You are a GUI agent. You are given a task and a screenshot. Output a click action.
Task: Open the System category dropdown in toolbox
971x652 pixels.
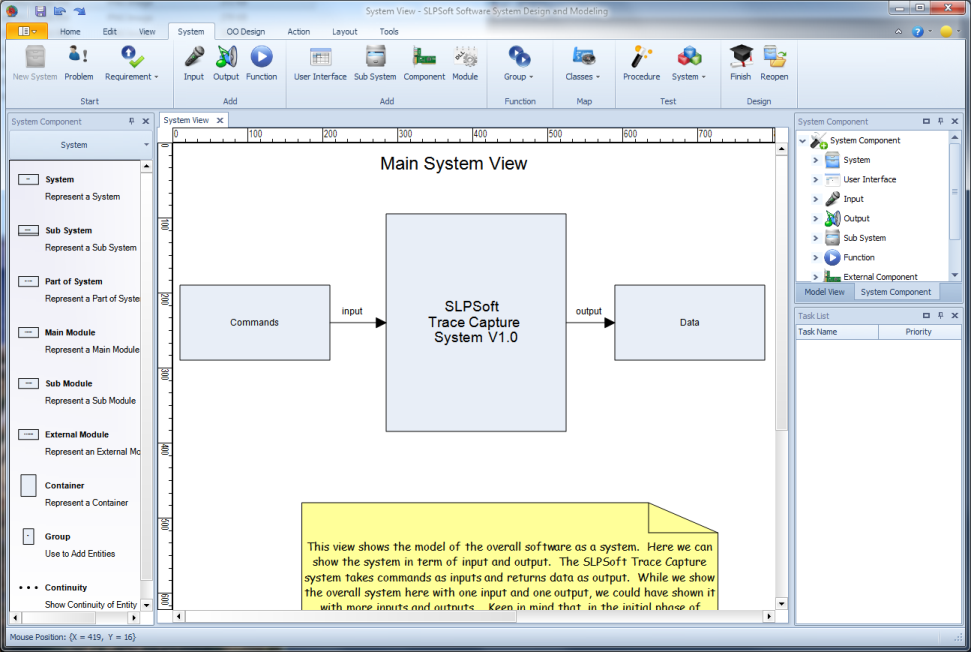click(x=81, y=145)
